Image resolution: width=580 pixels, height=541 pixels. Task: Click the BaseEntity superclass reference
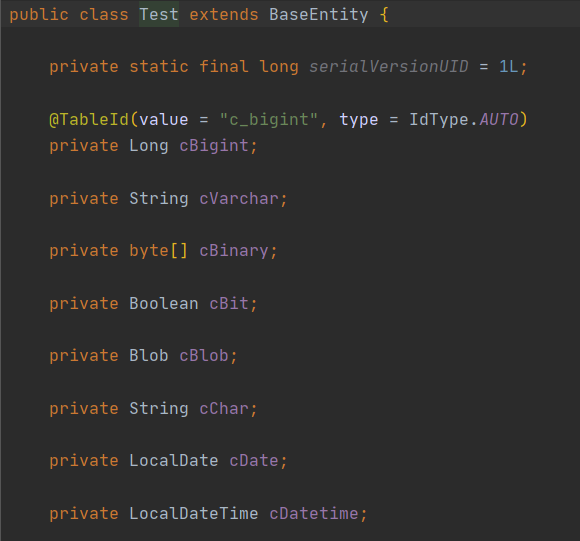(318, 15)
